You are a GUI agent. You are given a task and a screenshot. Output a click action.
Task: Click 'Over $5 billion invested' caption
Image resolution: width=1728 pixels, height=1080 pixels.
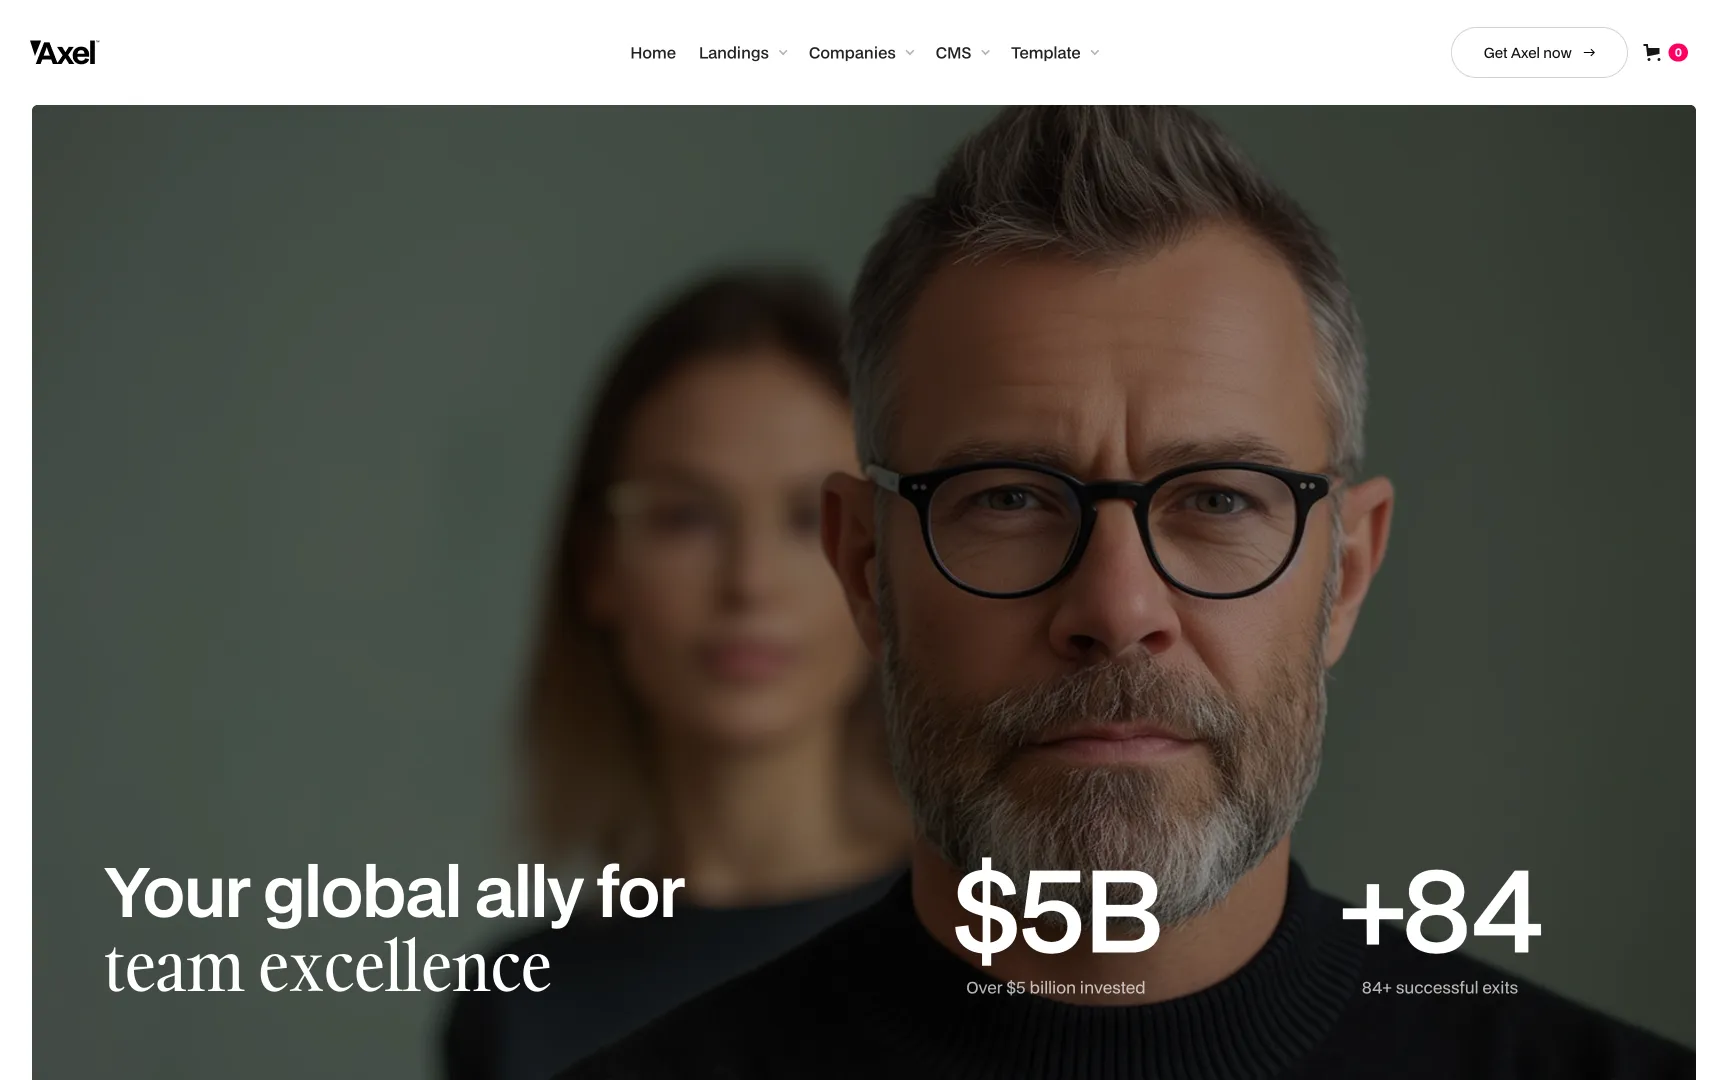tap(1056, 988)
